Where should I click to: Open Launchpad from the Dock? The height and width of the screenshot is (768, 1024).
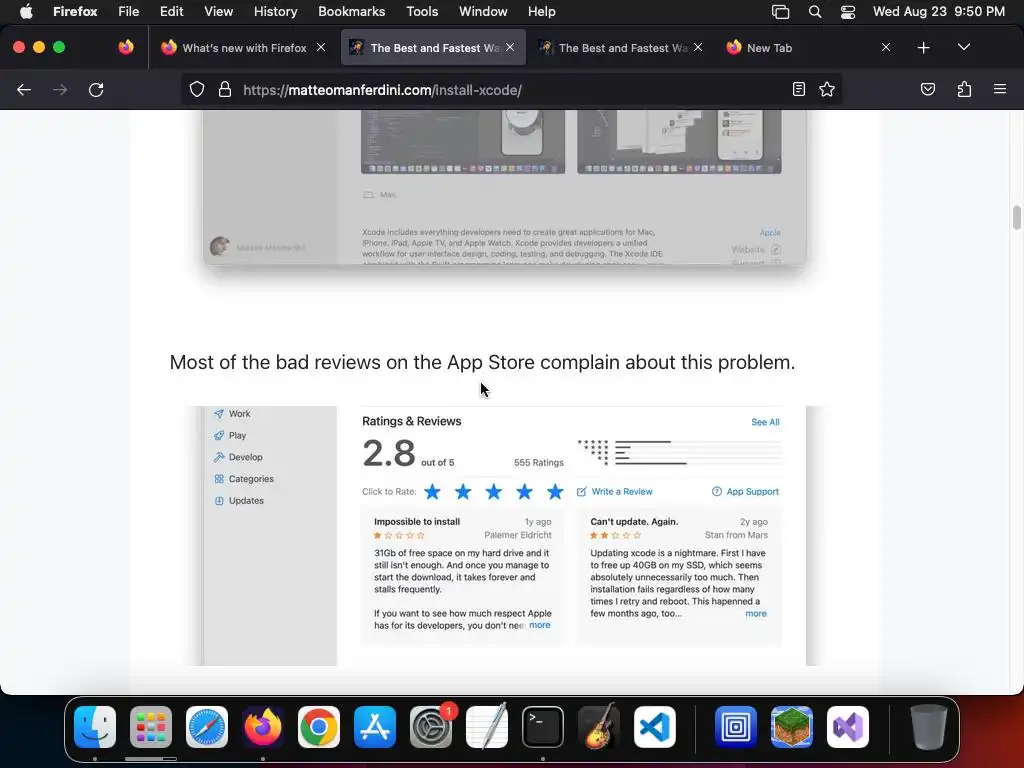pyautogui.click(x=151, y=726)
